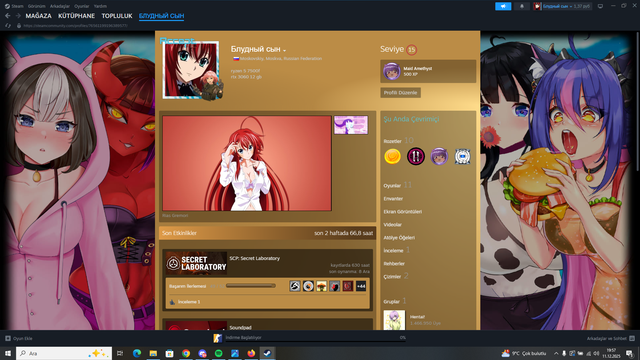Image resolution: width=640 pixels, height=360 pixels.
Task: Switch to Big Picture mode icon
Action: (600, 6)
